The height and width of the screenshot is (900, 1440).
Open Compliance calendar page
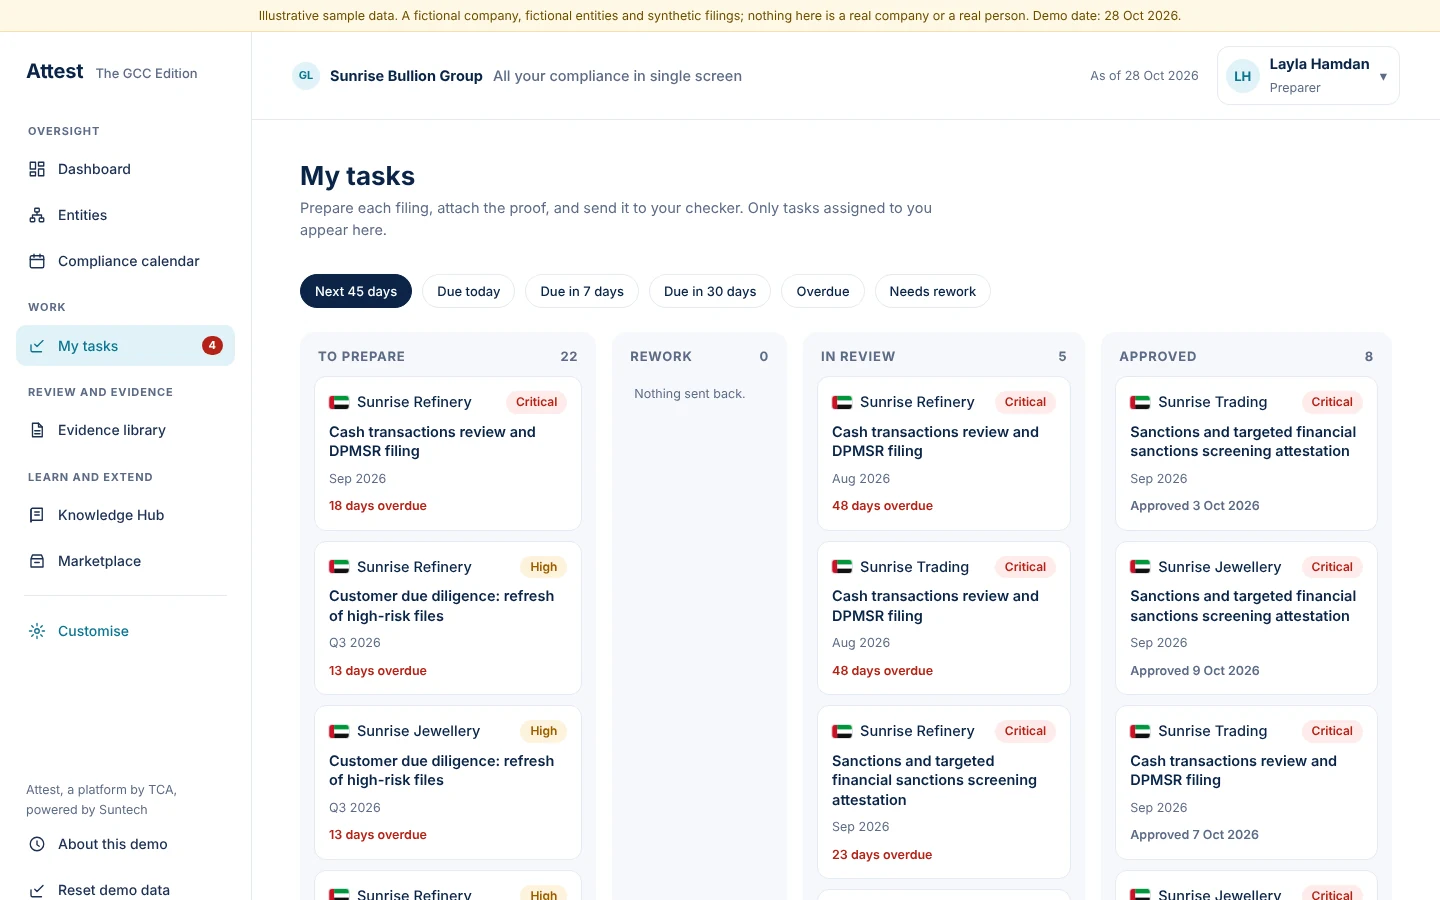[125, 261]
